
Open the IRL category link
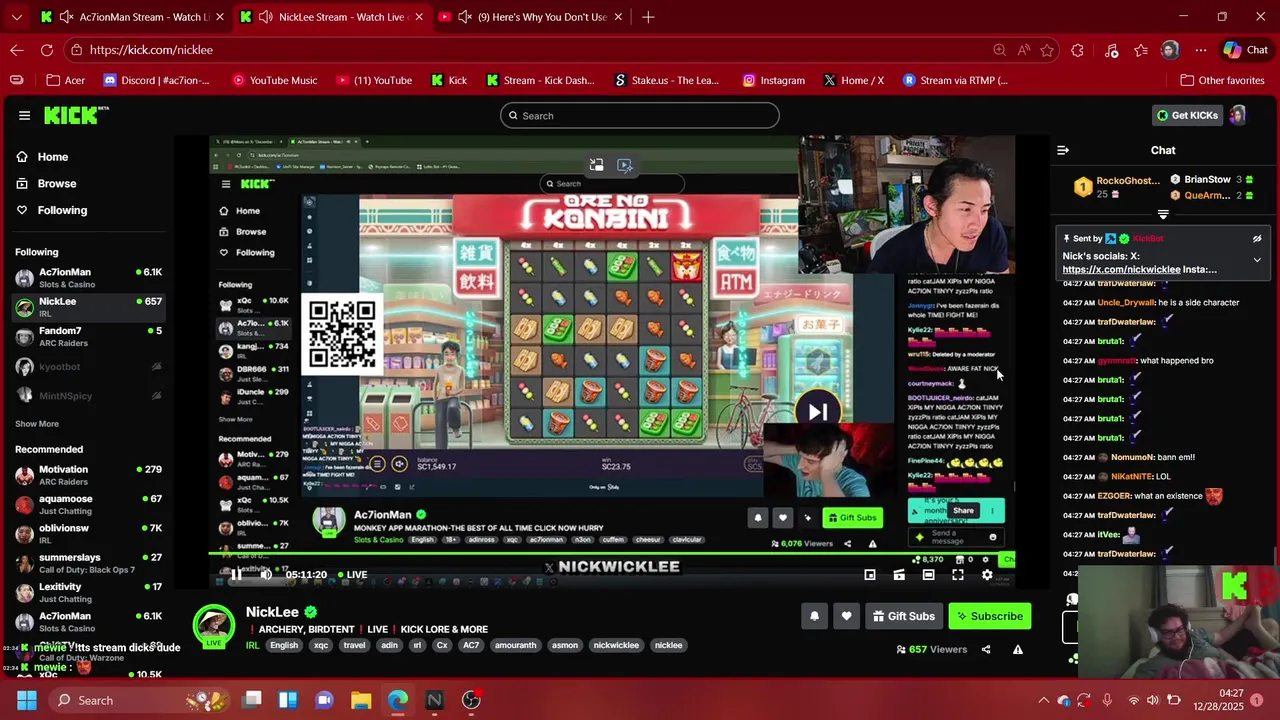coord(253,645)
